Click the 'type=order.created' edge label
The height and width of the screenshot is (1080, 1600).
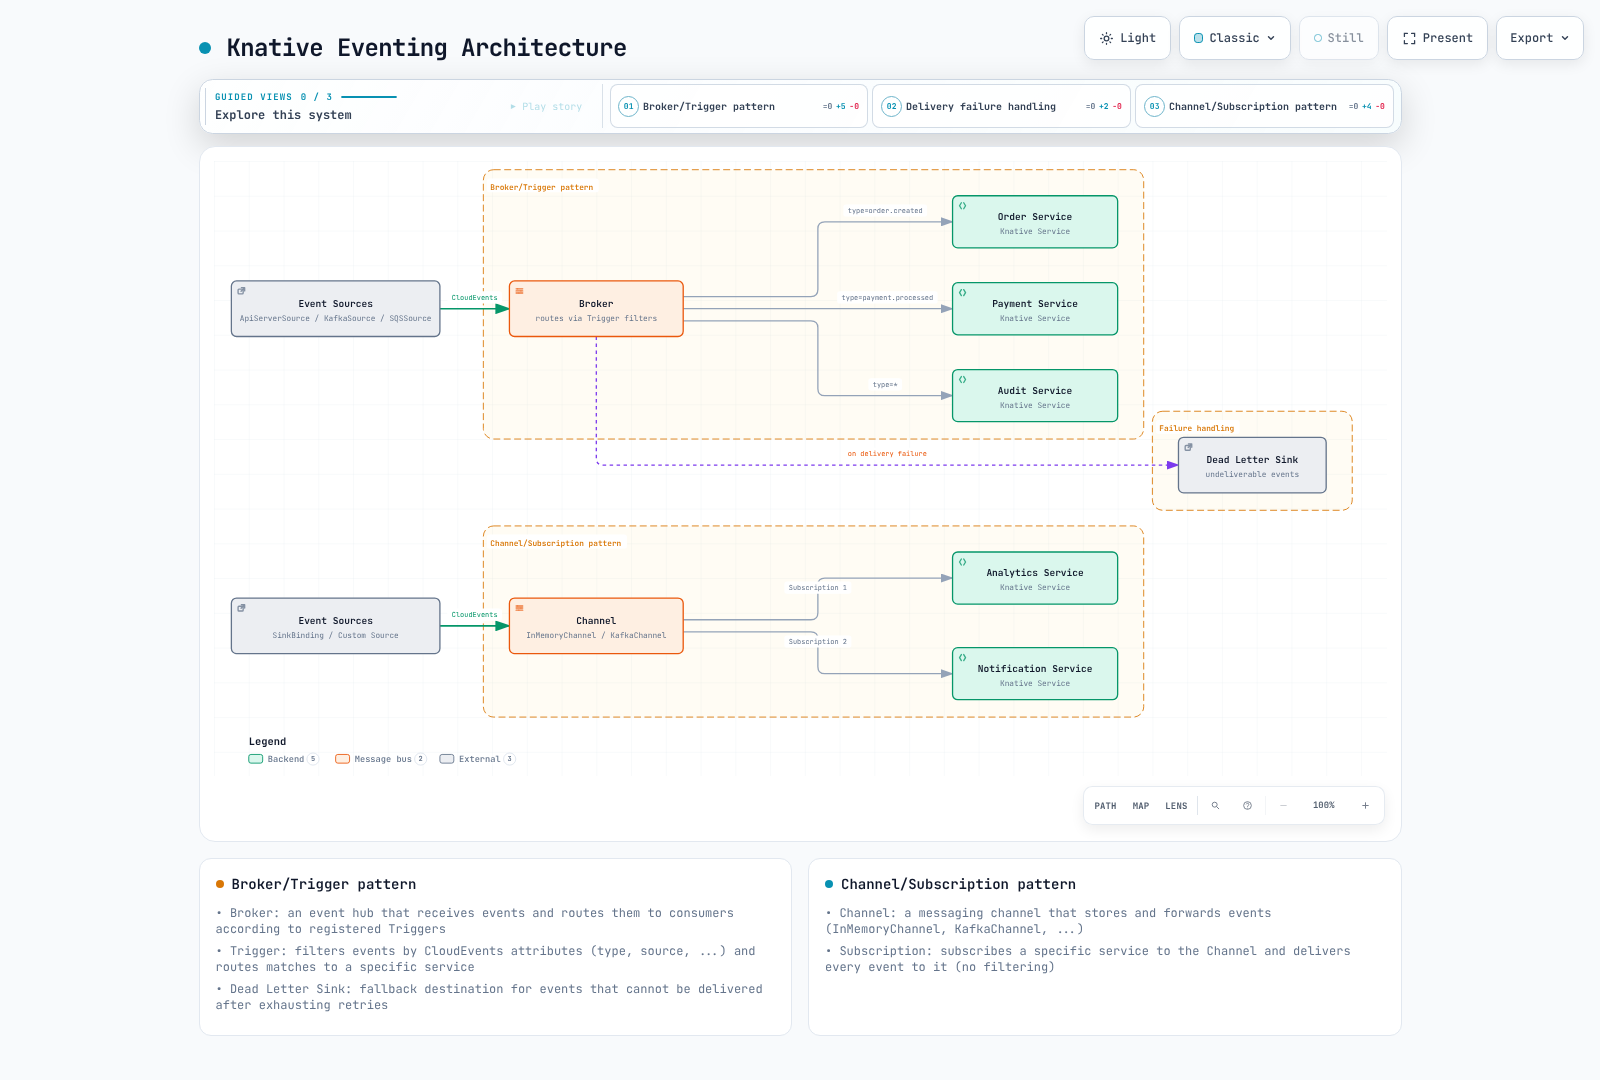pos(885,211)
